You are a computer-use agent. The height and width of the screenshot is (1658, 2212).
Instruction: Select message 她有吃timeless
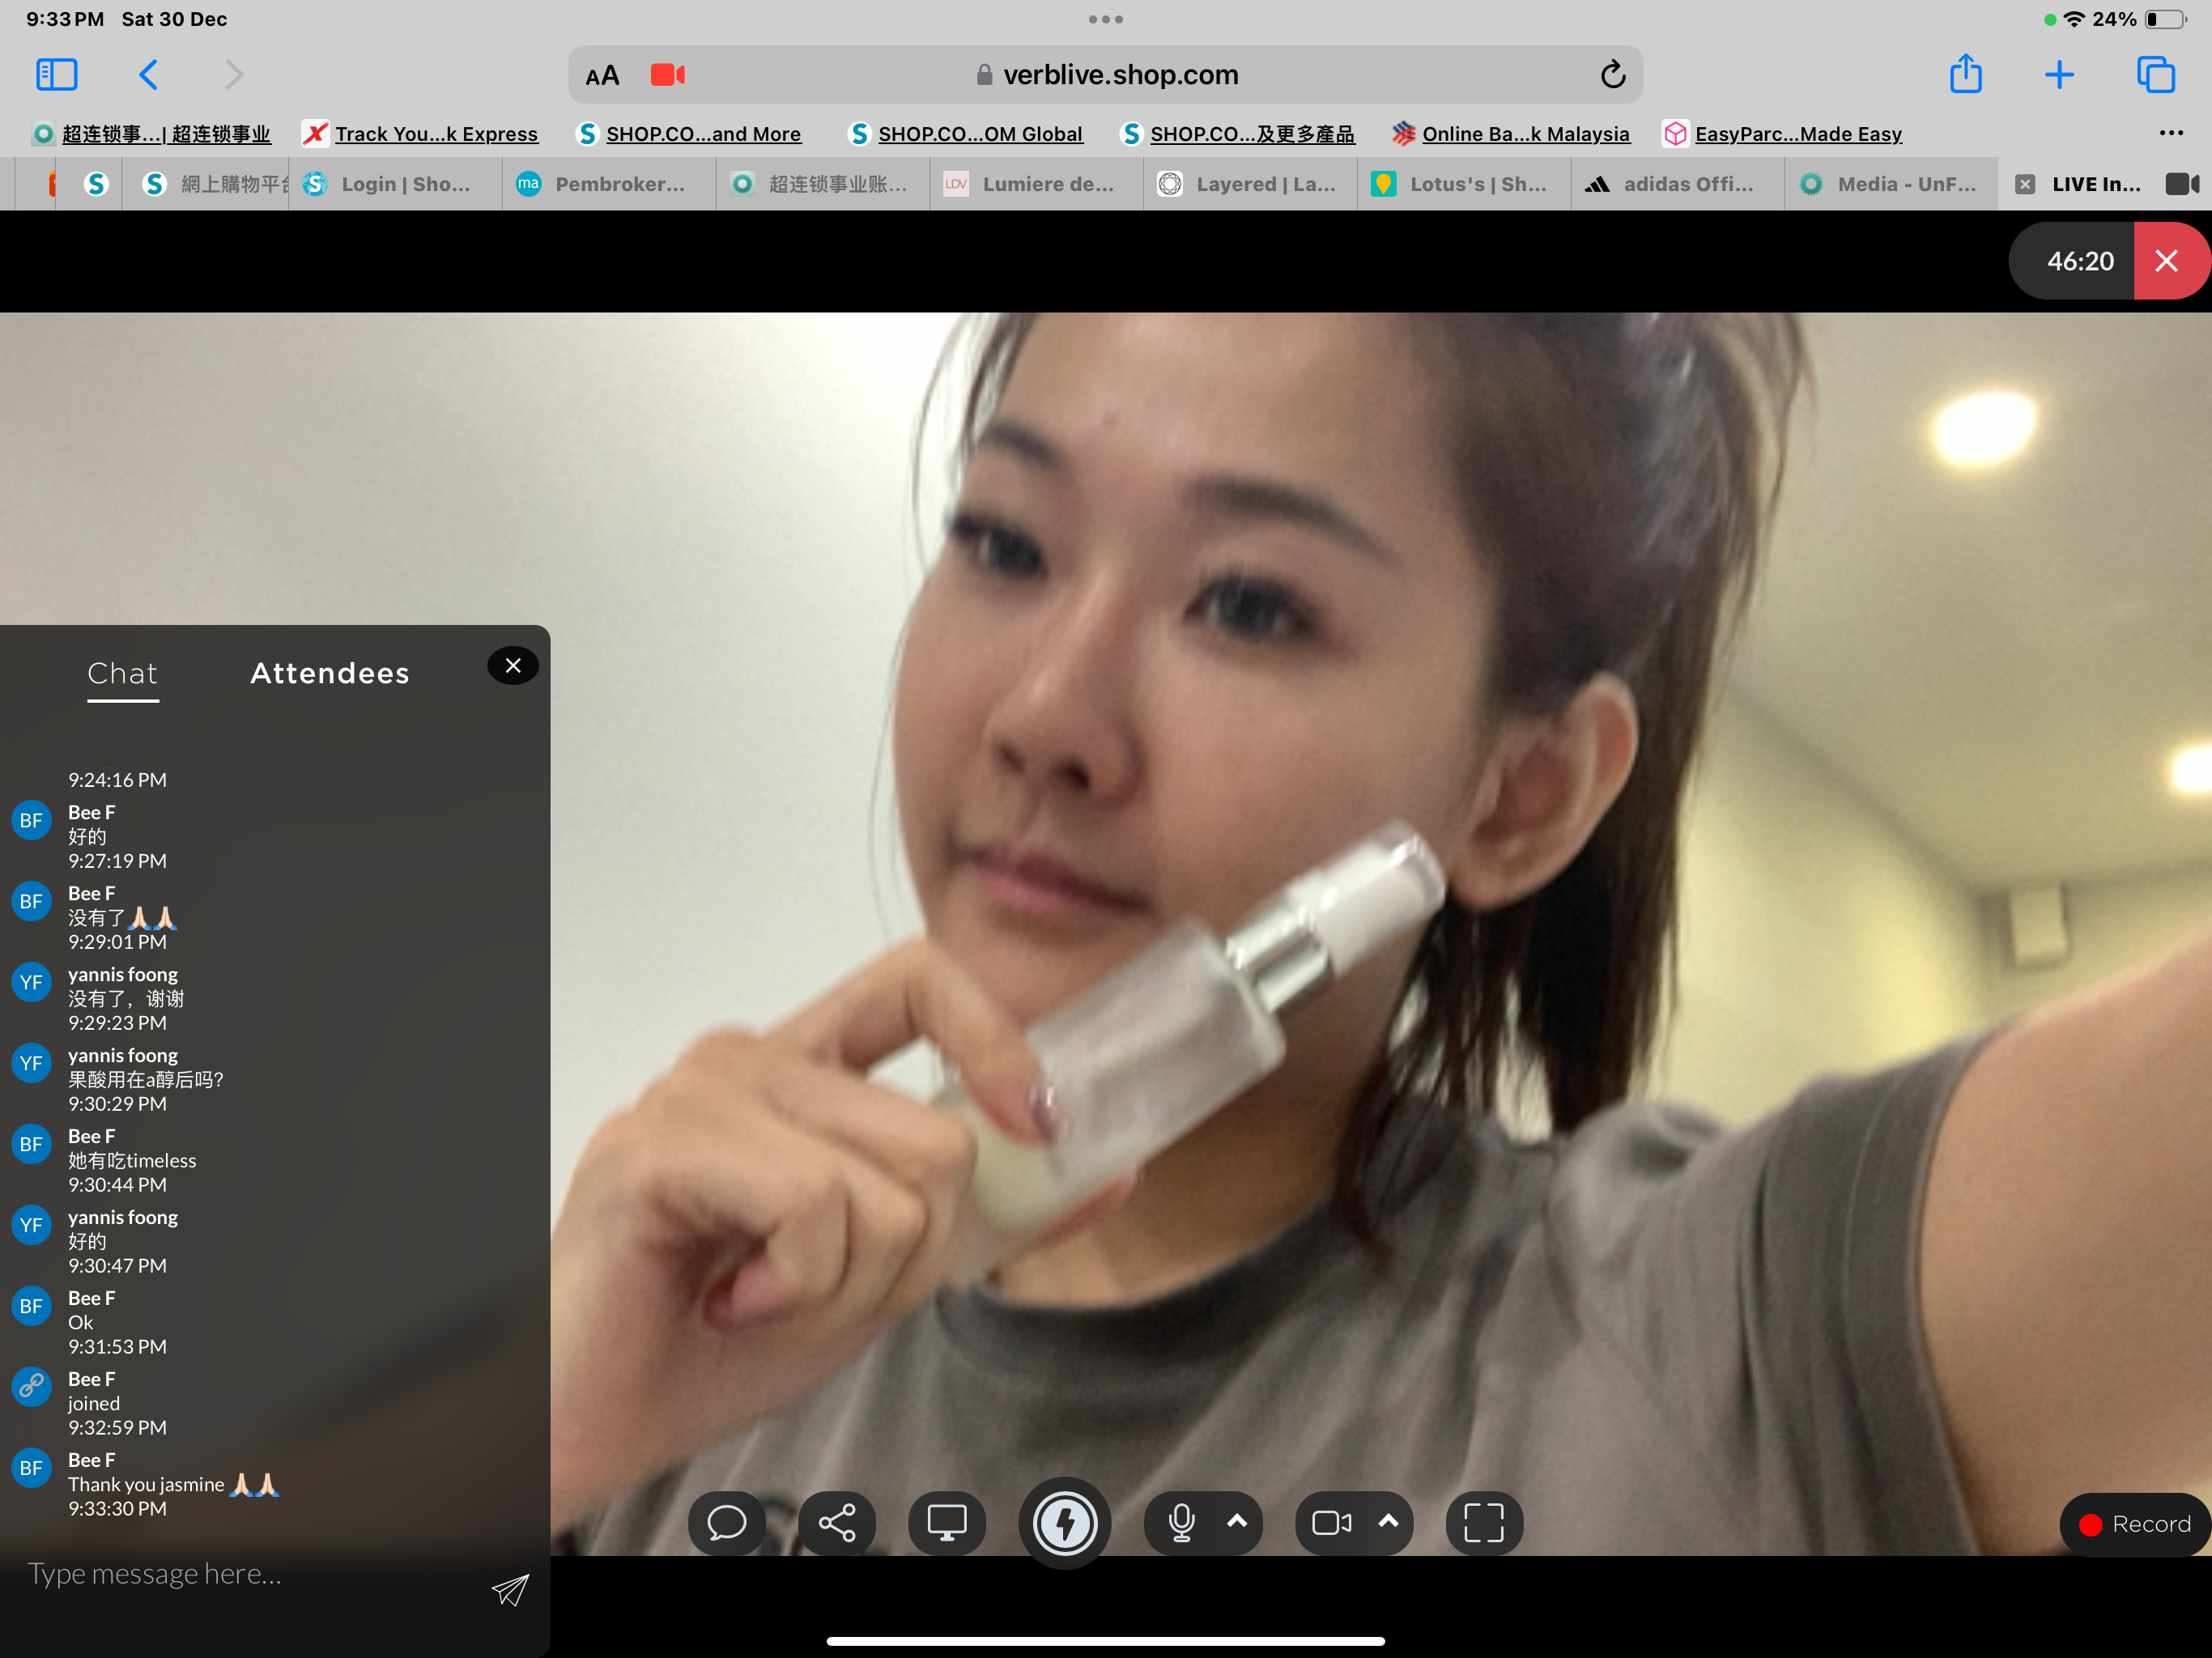click(x=132, y=1161)
